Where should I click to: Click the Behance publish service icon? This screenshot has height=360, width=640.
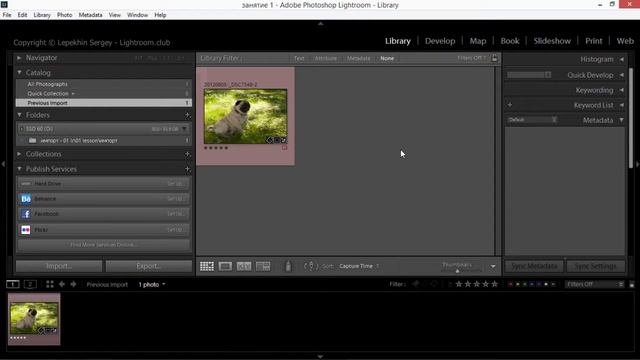pos(26,199)
